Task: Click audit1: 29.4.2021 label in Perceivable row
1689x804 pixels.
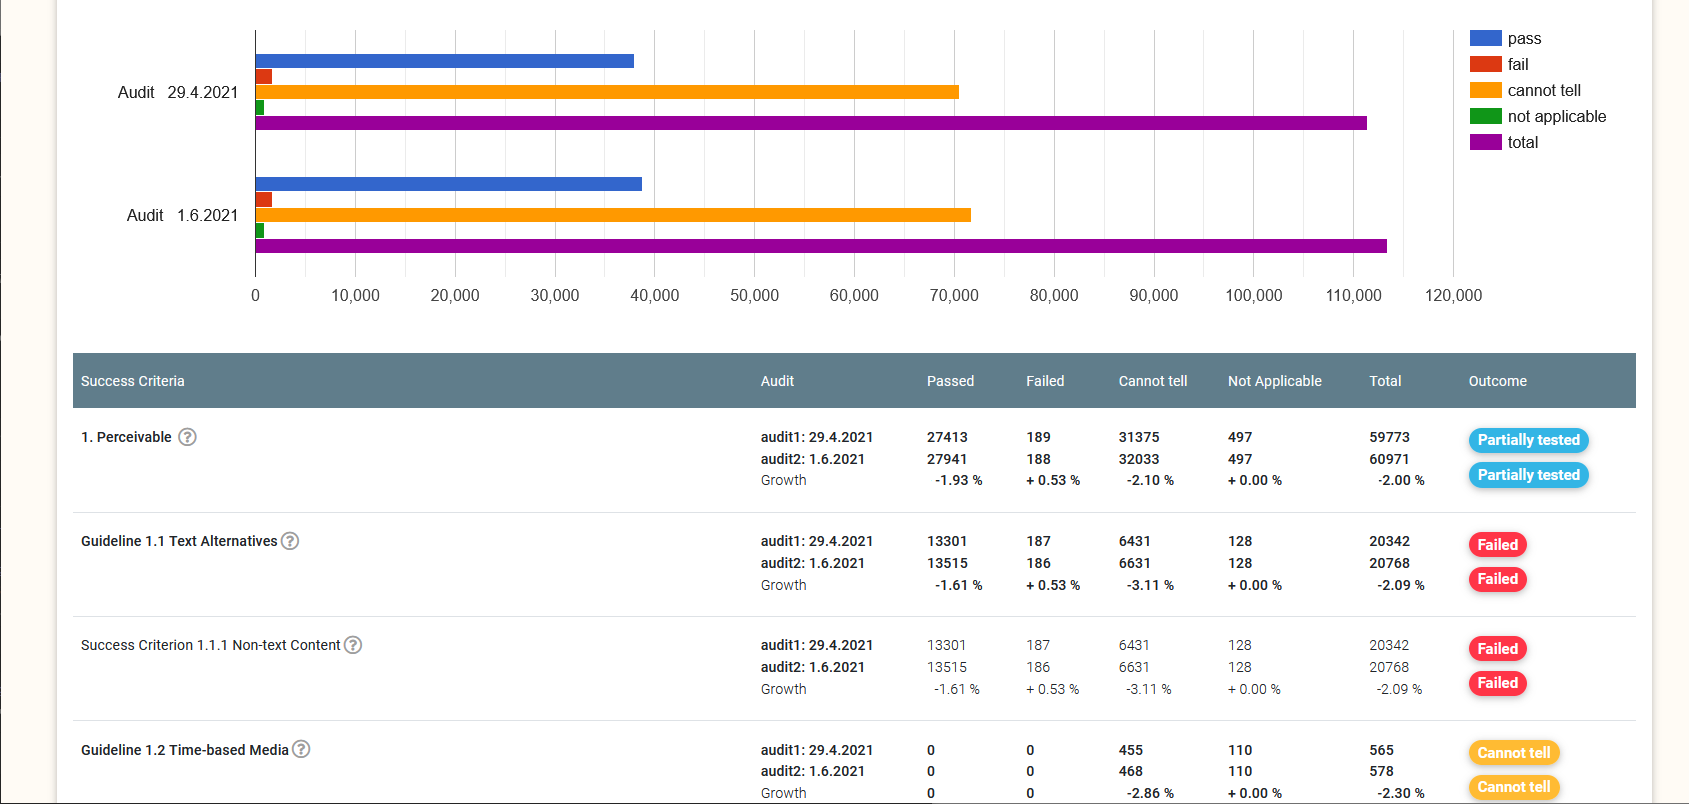Action: [817, 437]
